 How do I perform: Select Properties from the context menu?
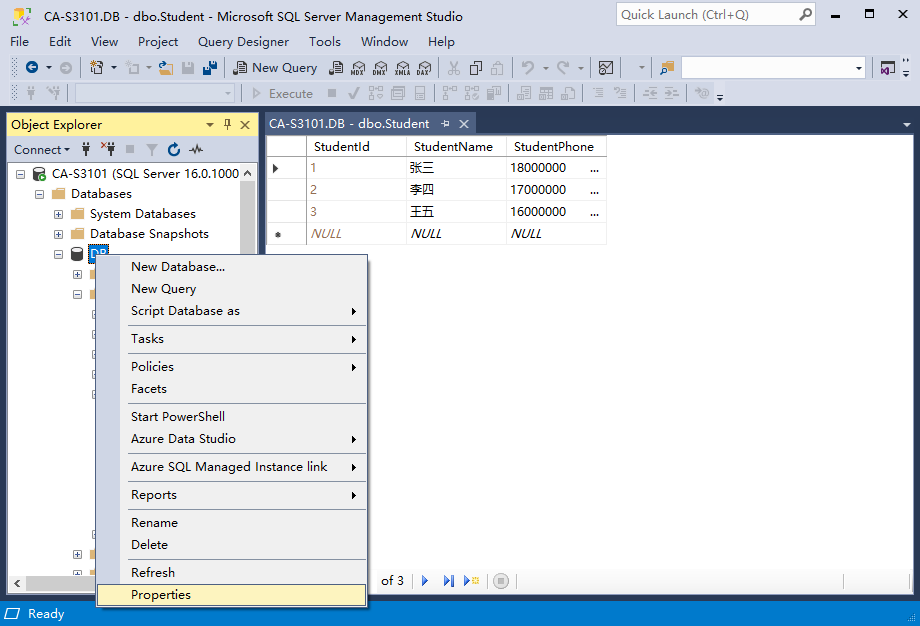tap(161, 595)
